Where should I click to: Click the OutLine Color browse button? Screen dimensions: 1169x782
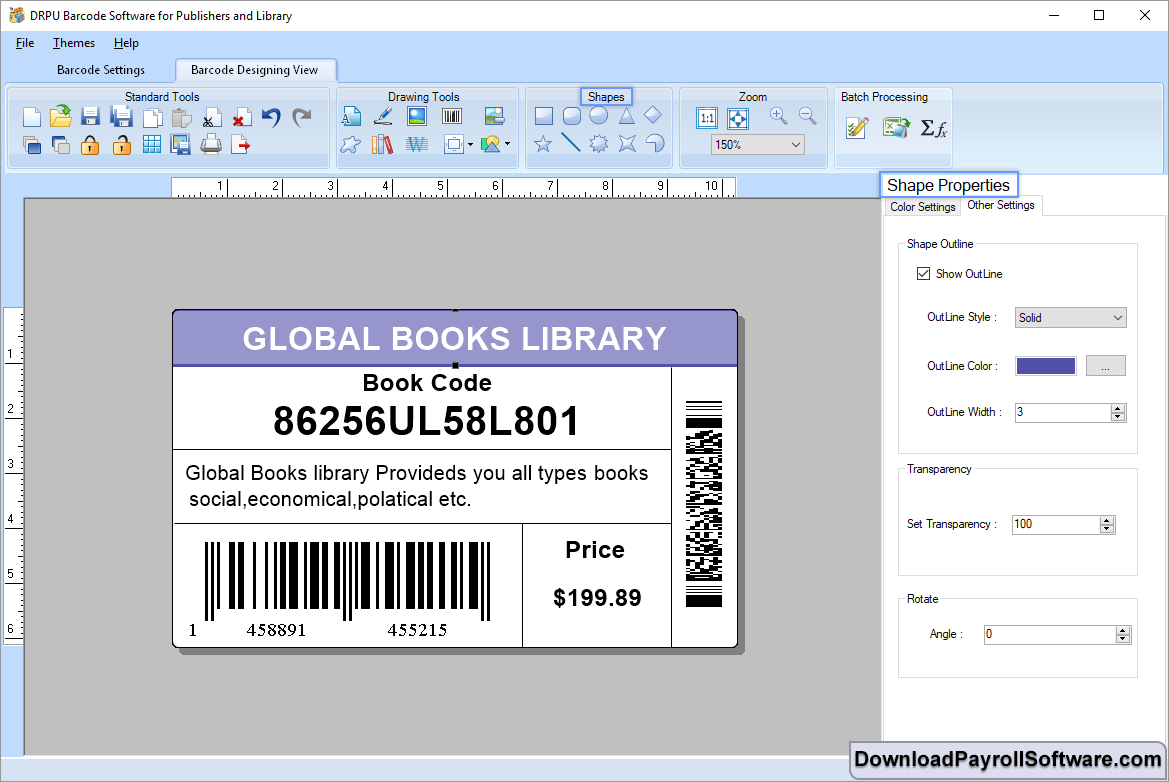(x=1105, y=365)
